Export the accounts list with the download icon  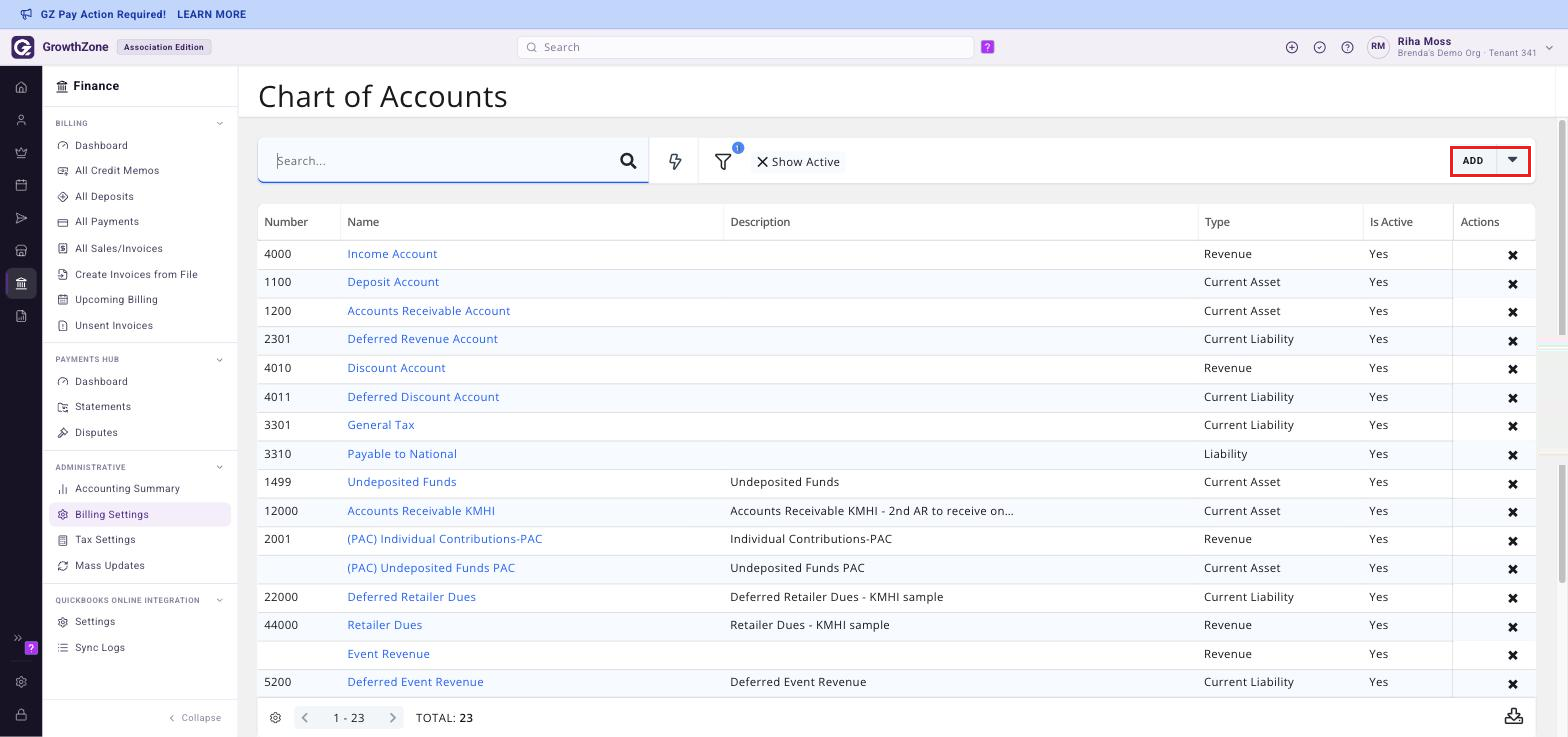(1514, 716)
